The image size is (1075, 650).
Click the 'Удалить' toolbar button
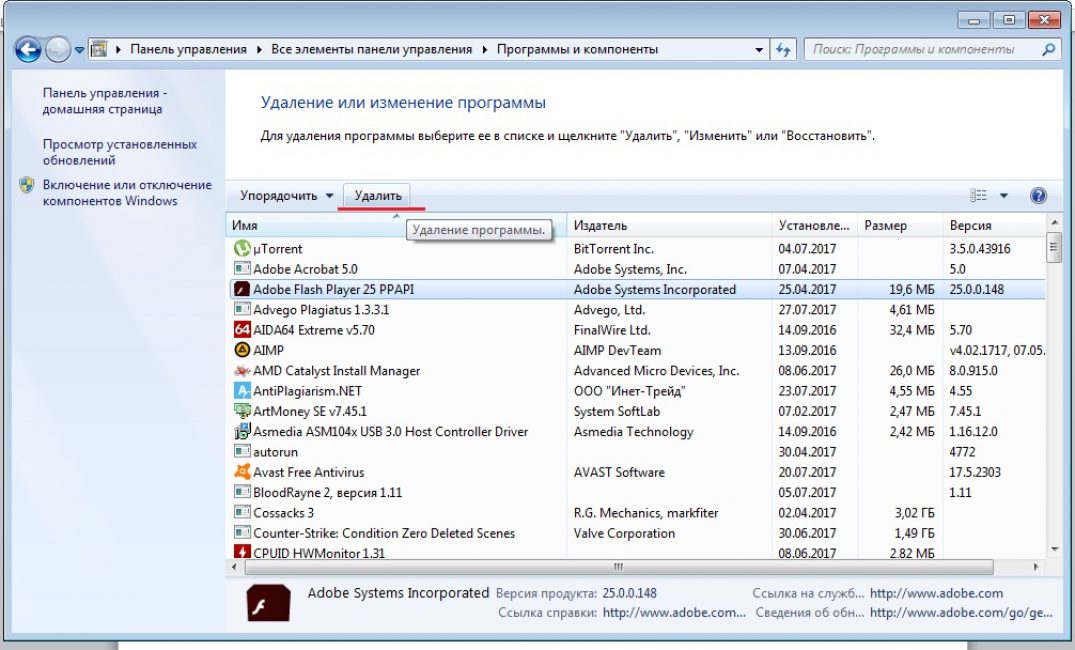378,196
